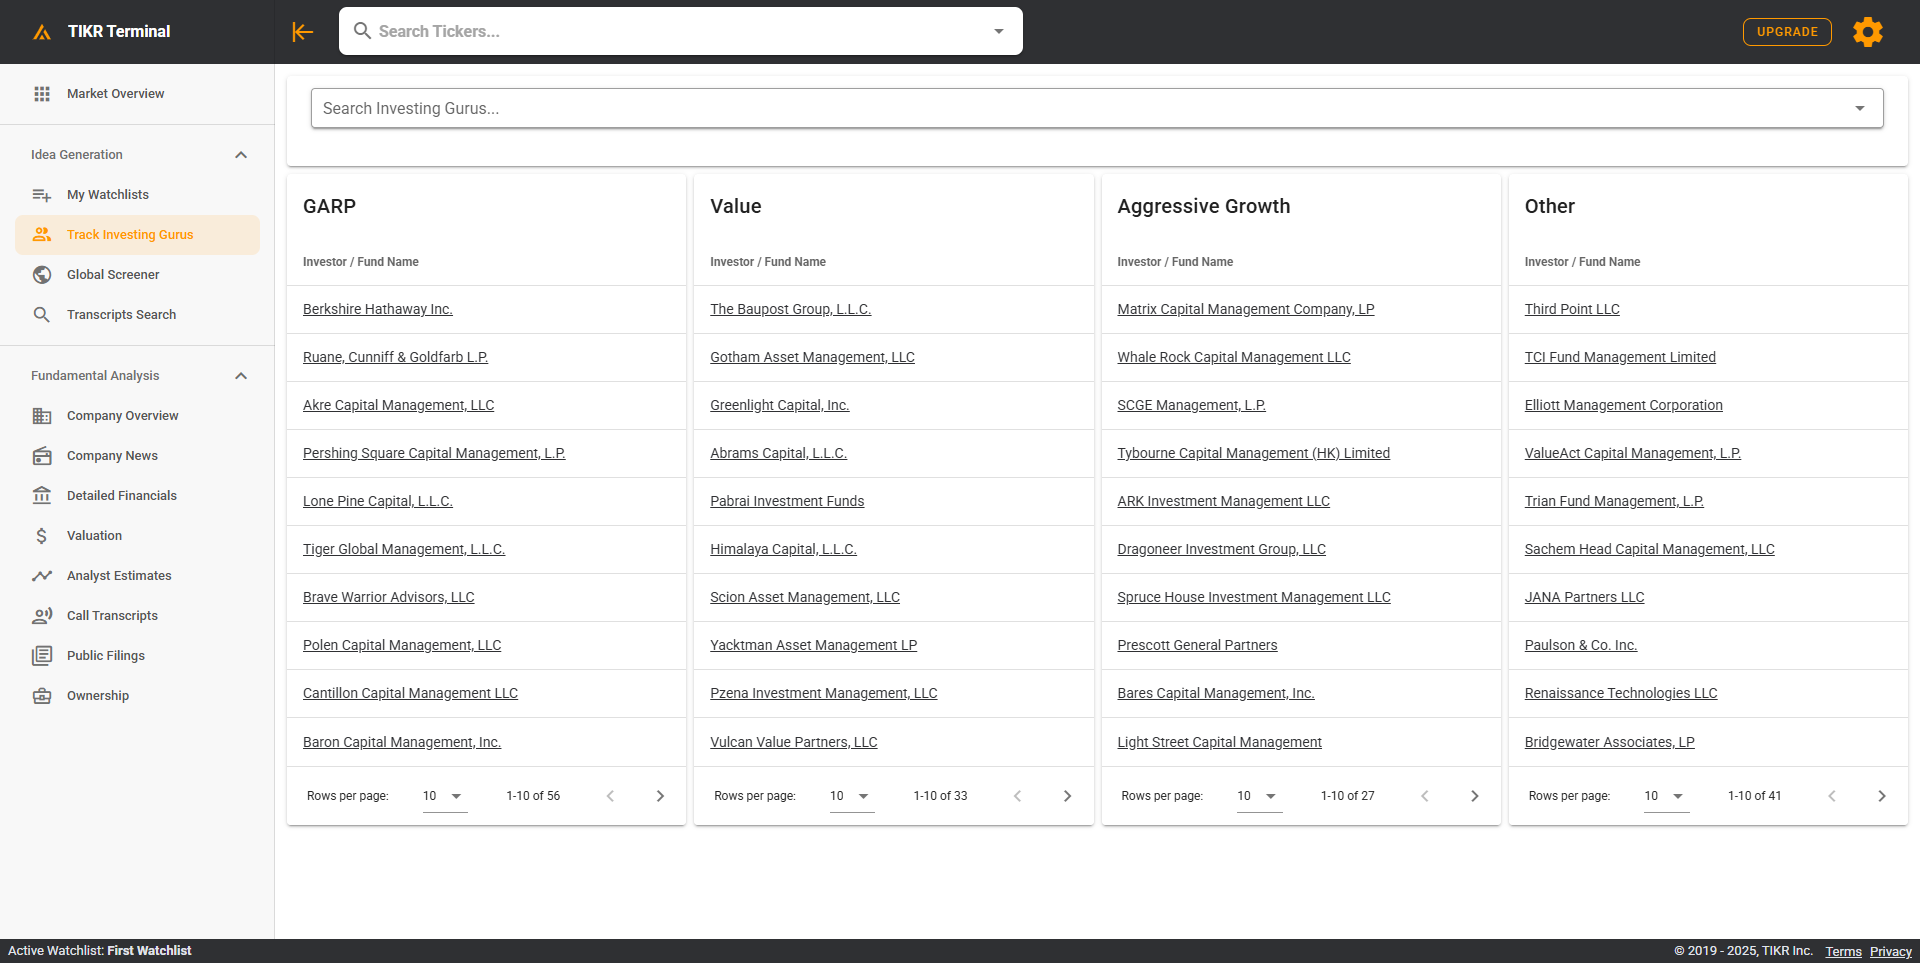Click the My Watchlists list icon
This screenshot has height=963, width=1920.
pos(42,195)
